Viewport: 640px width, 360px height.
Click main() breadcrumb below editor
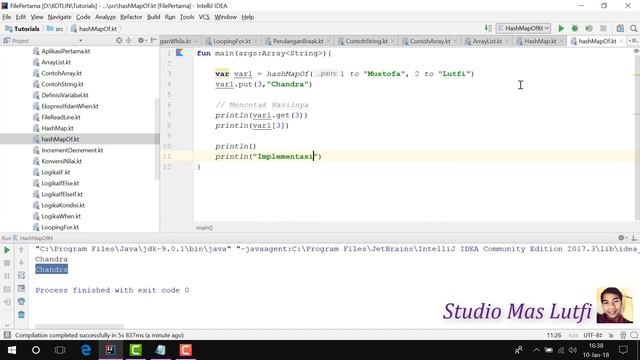click(x=204, y=228)
